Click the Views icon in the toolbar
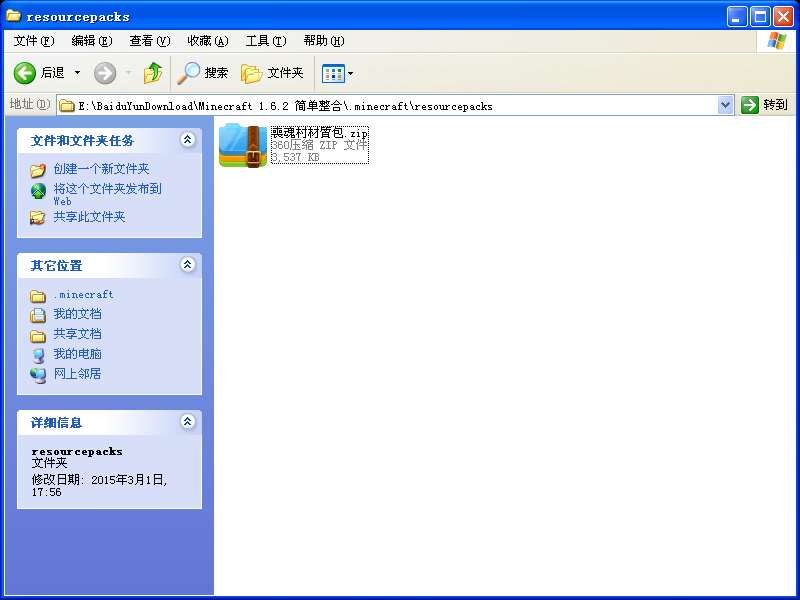 tap(333, 73)
